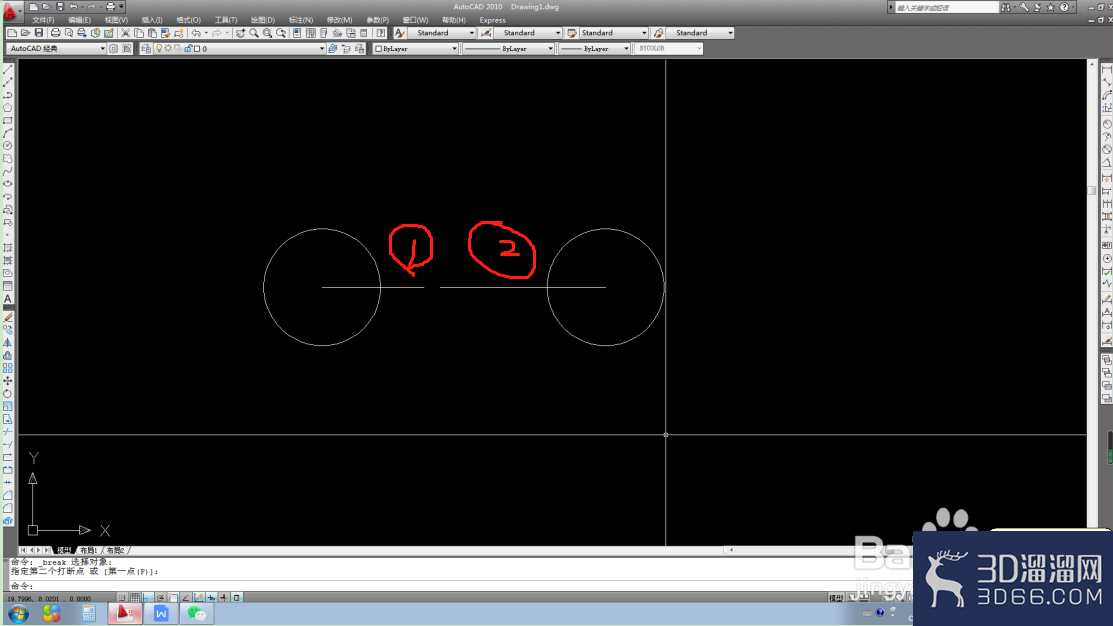This screenshot has height=626, width=1113.
Task: Open the Layer Properties Manager
Action: click(x=146, y=48)
